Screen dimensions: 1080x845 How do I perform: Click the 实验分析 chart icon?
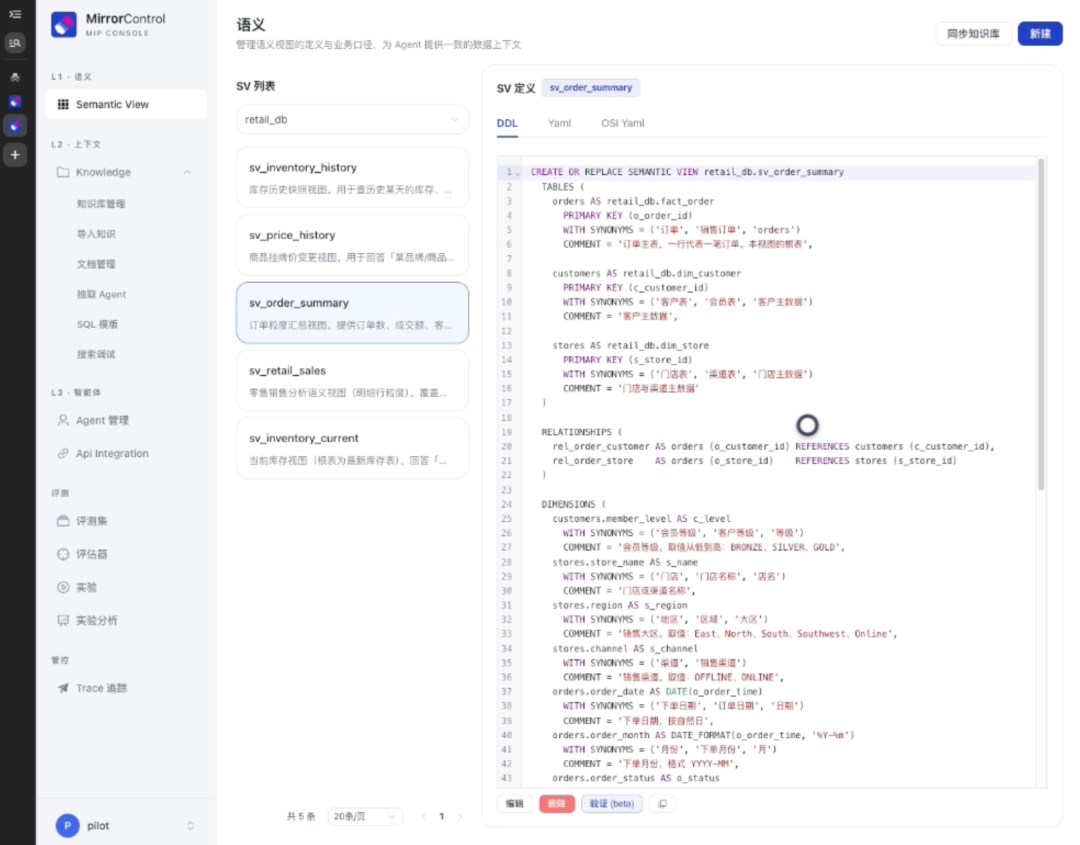click(x=63, y=620)
